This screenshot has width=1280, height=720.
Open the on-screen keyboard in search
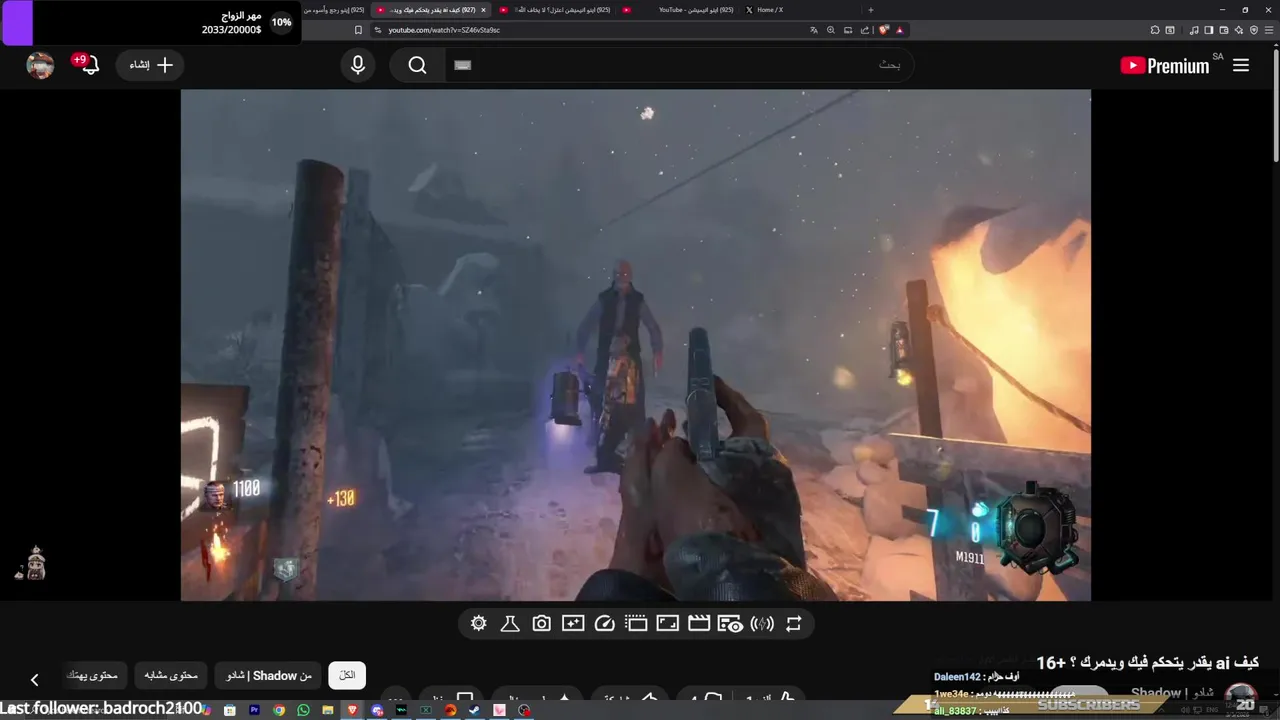pyautogui.click(x=462, y=65)
